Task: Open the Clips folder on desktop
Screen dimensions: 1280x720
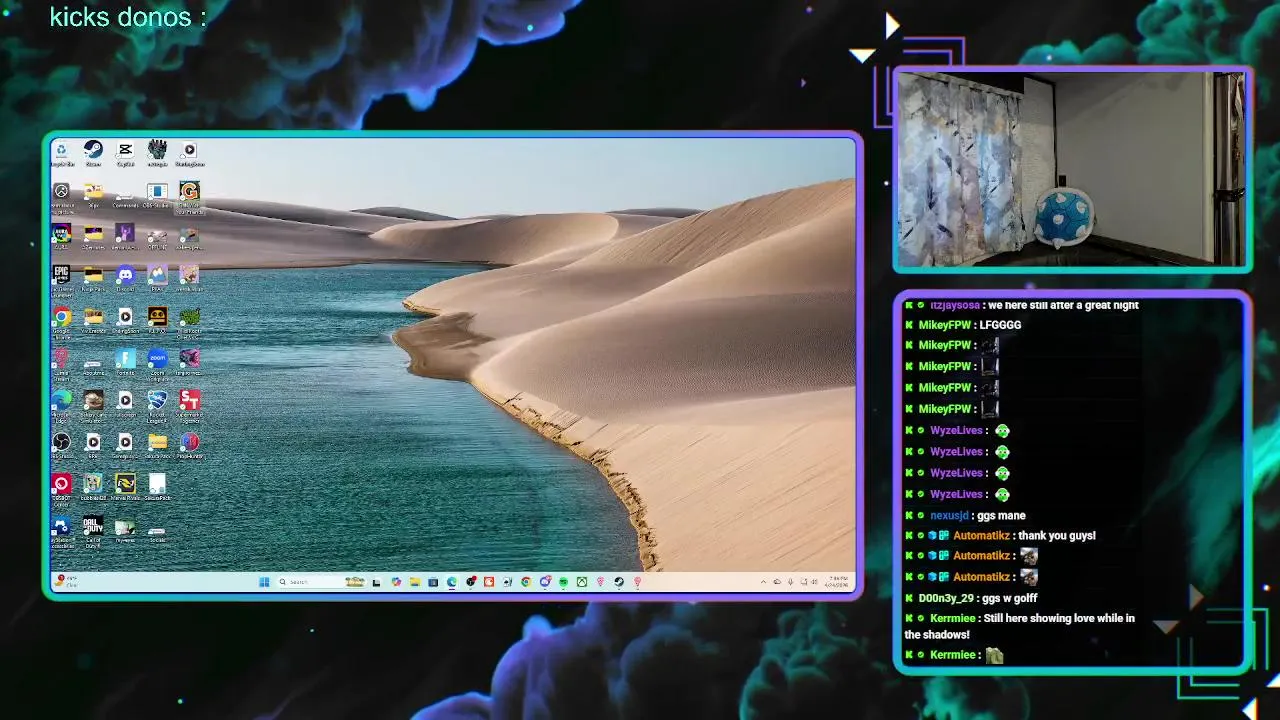Action: [x=93, y=192]
